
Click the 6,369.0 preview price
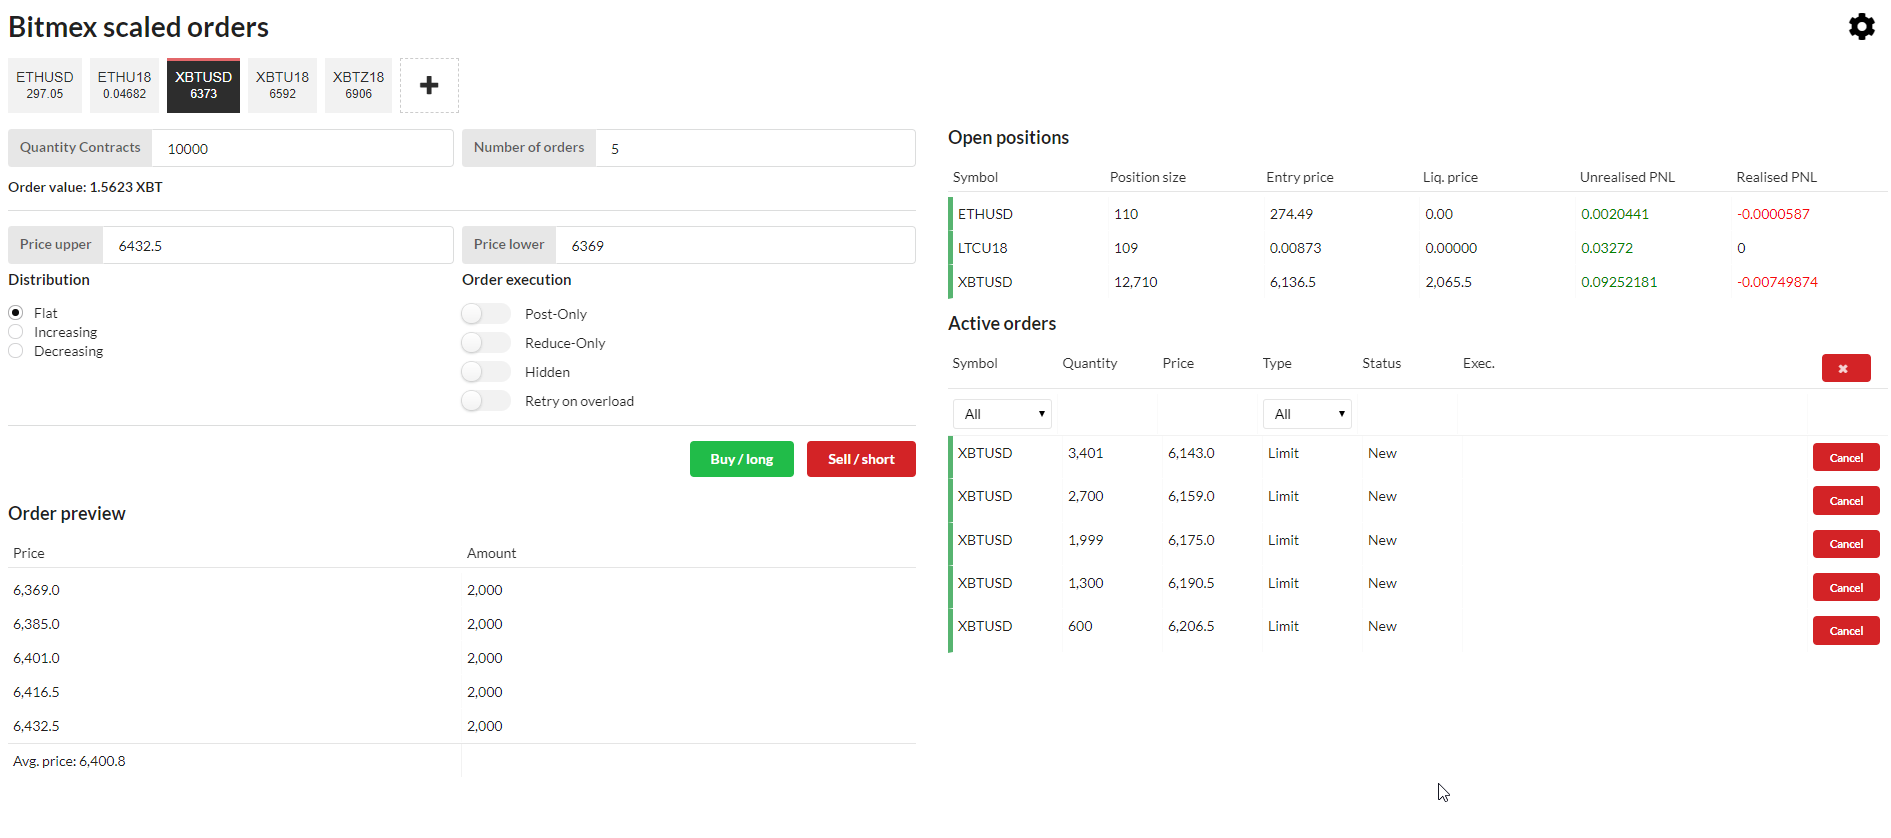[x=37, y=590]
